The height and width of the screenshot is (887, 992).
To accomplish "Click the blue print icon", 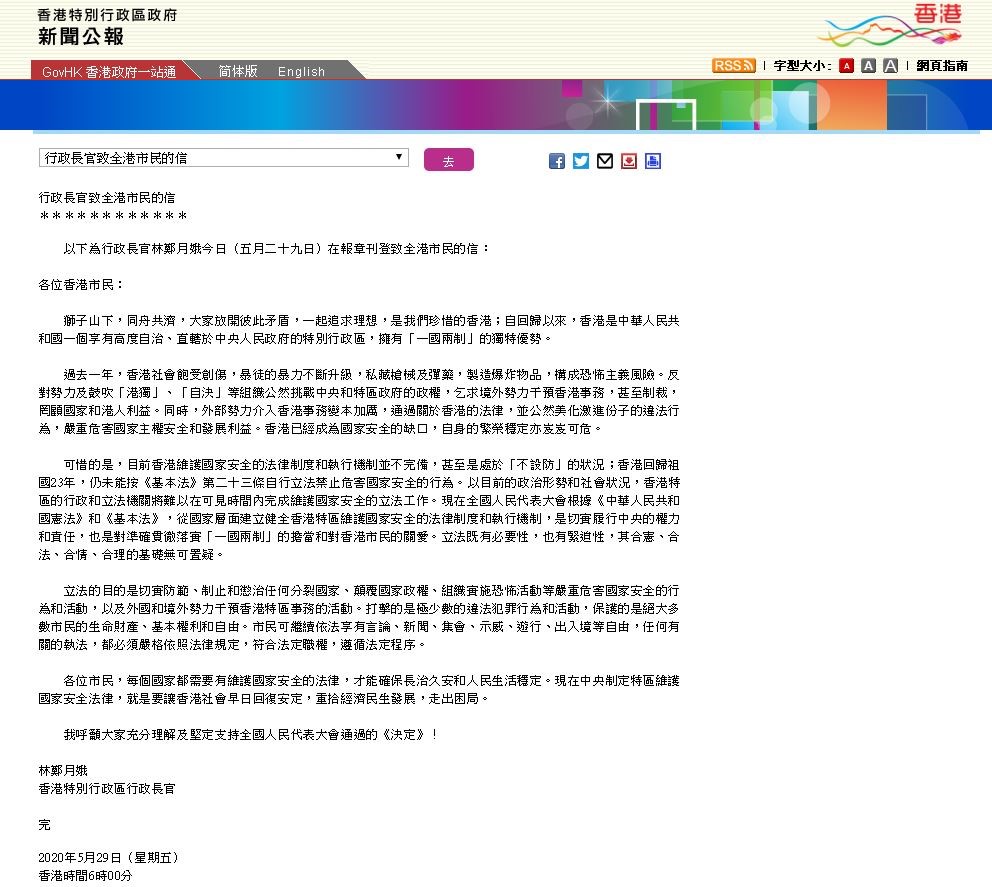I will tap(653, 161).
